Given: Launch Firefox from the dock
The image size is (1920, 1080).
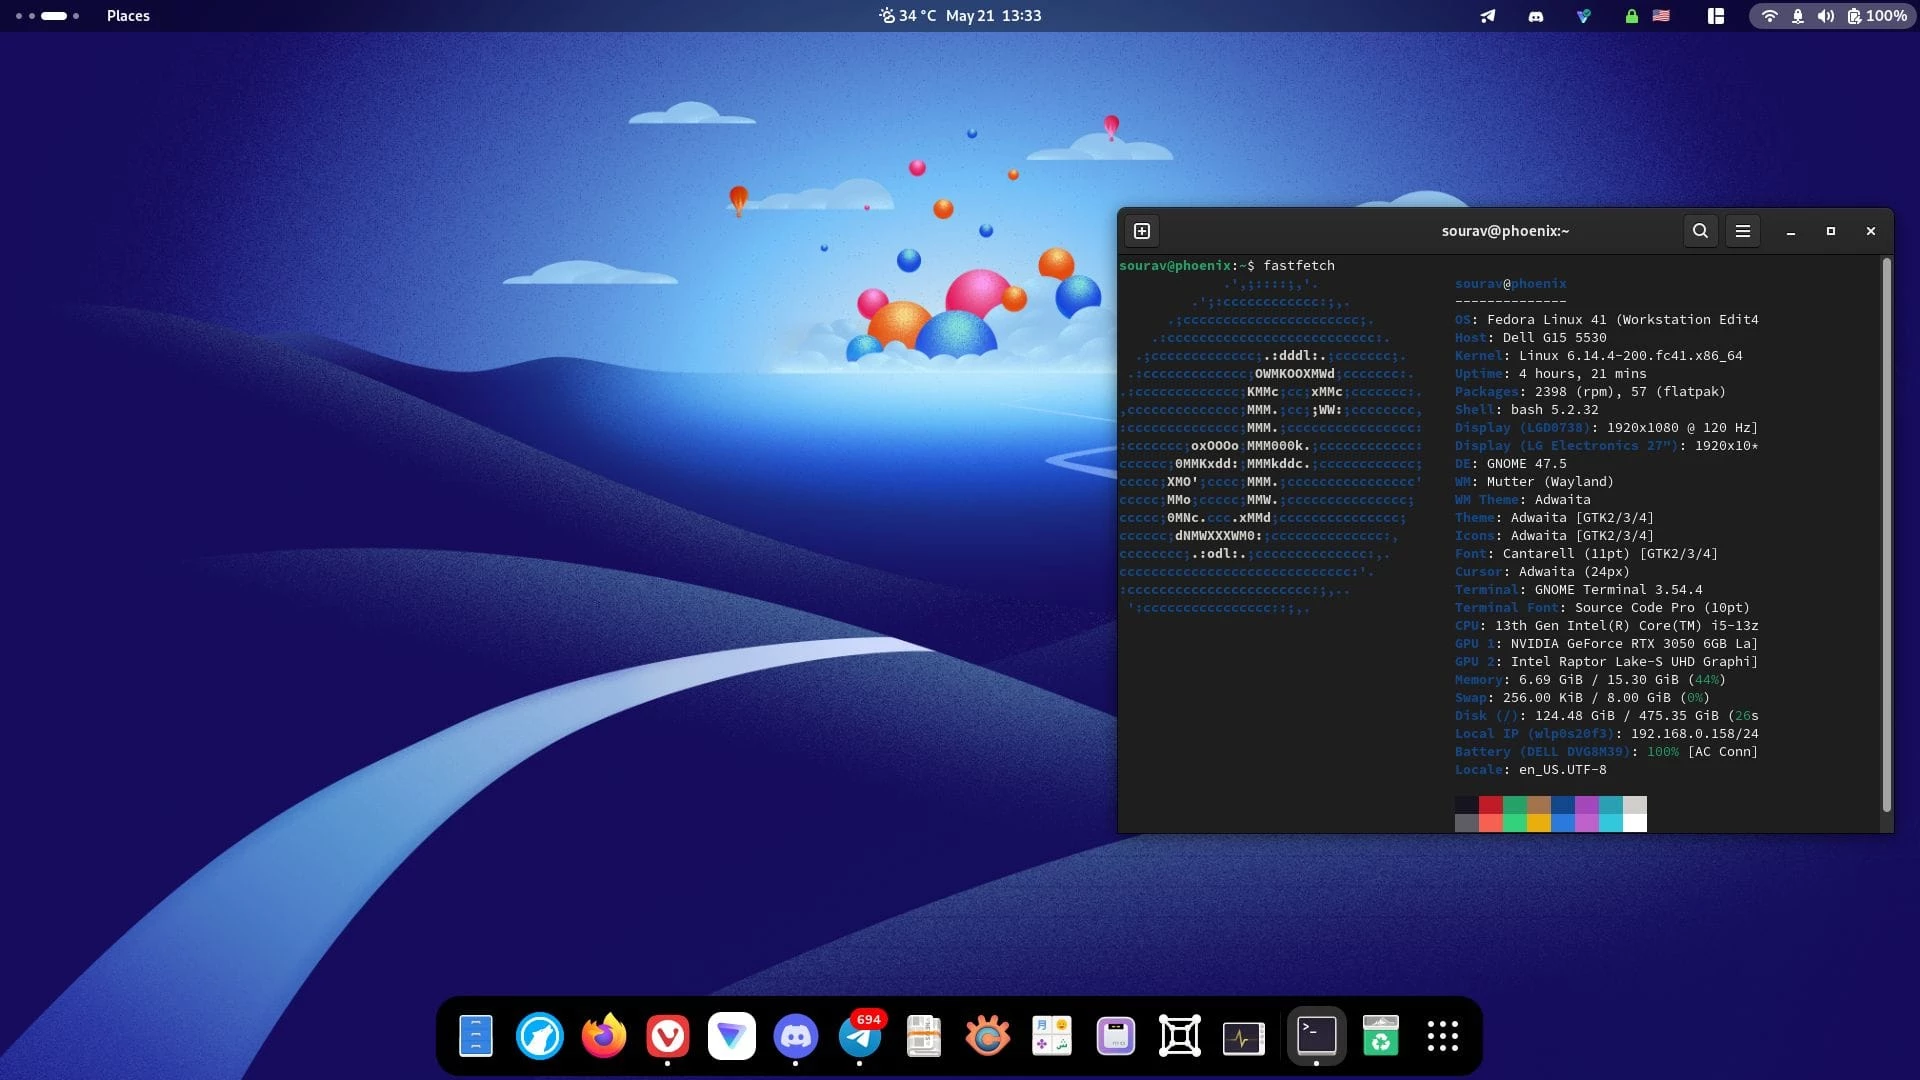Looking at the screenshot, I should click(605, 1035).
